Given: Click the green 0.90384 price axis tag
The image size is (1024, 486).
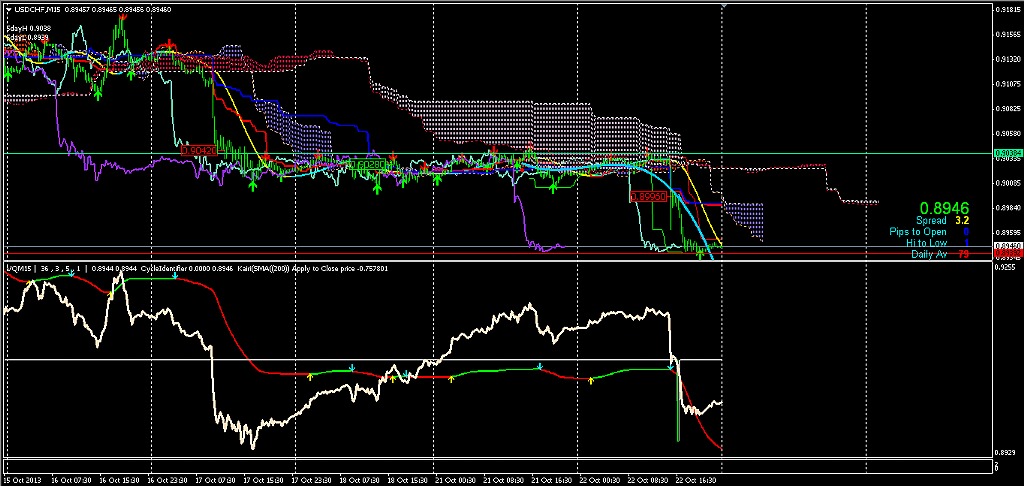Looking at the screenshot, I should click(1007, 154).
